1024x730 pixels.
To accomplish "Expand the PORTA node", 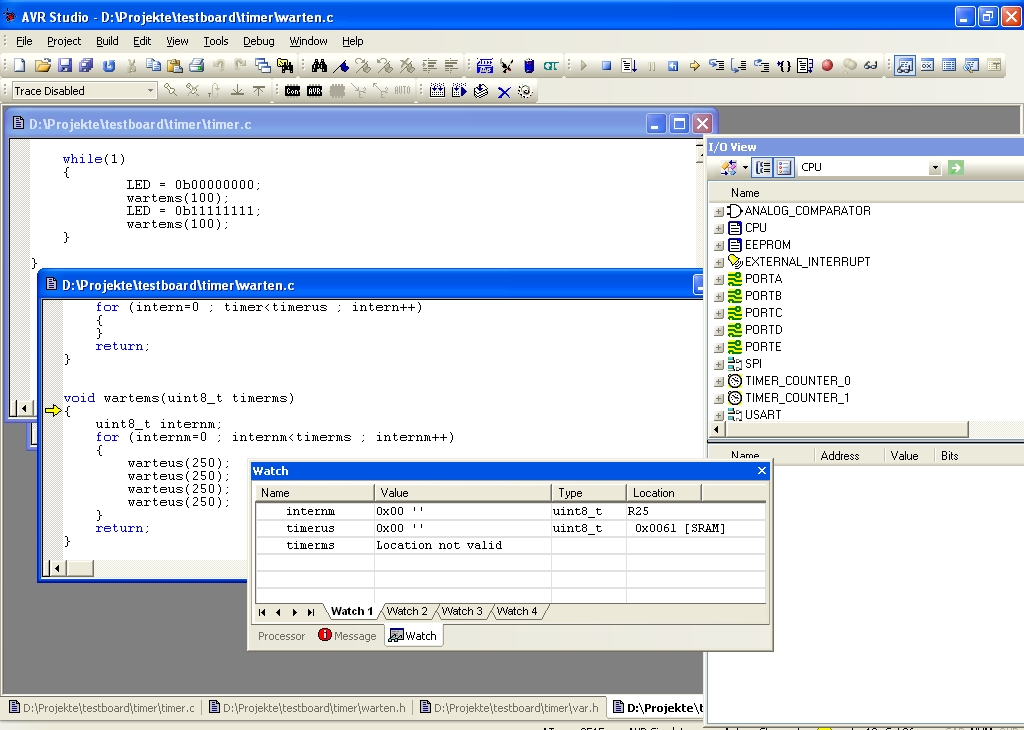I will pyautogui.click(x=718, y=279).
